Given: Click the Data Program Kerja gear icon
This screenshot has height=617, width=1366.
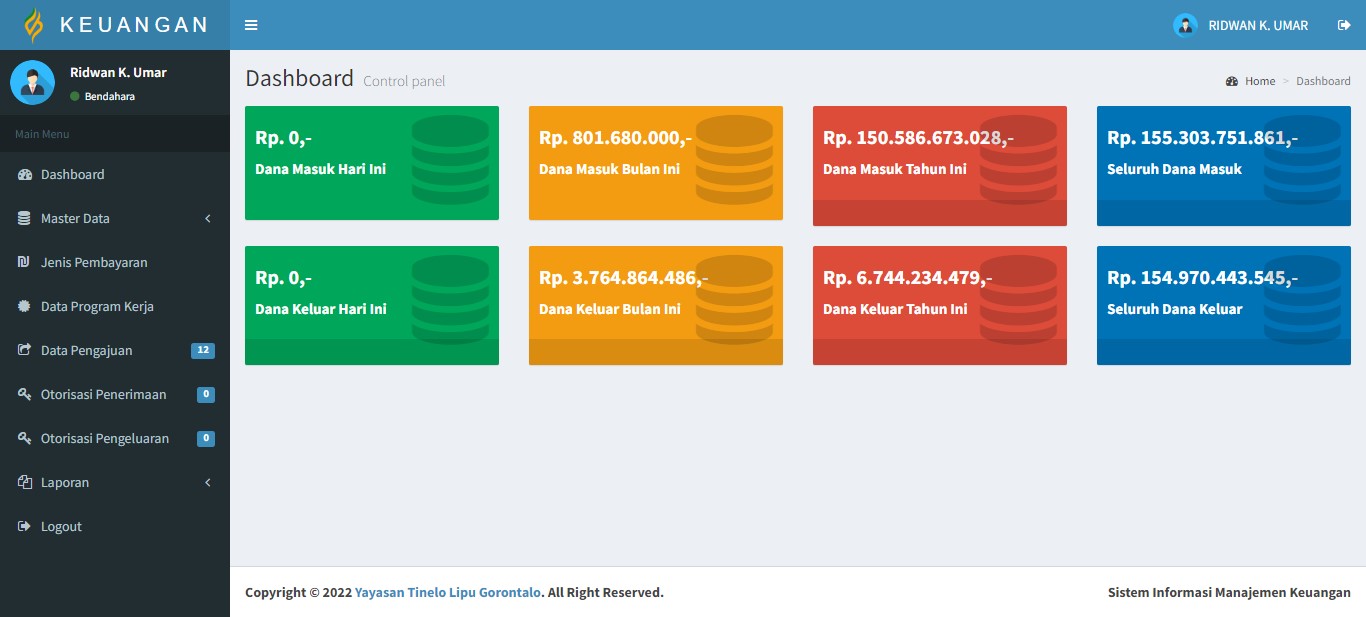Looking at the screenshot, I should click(25, 307).
